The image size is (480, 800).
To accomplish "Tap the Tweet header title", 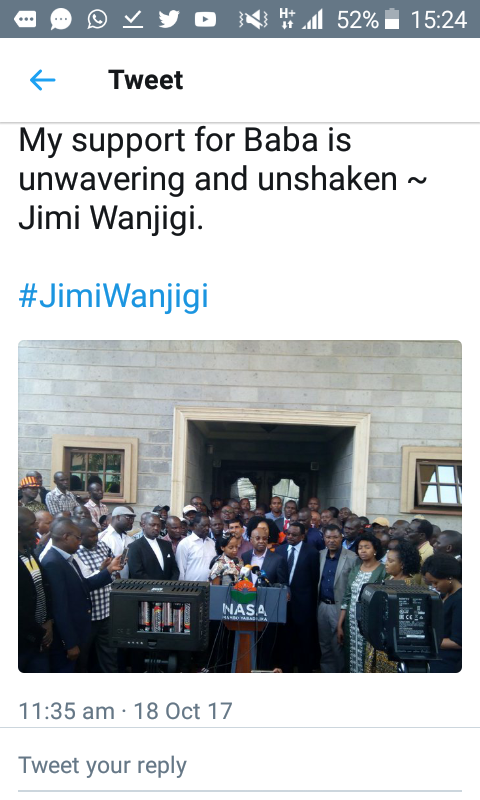I will click(145, 80).
